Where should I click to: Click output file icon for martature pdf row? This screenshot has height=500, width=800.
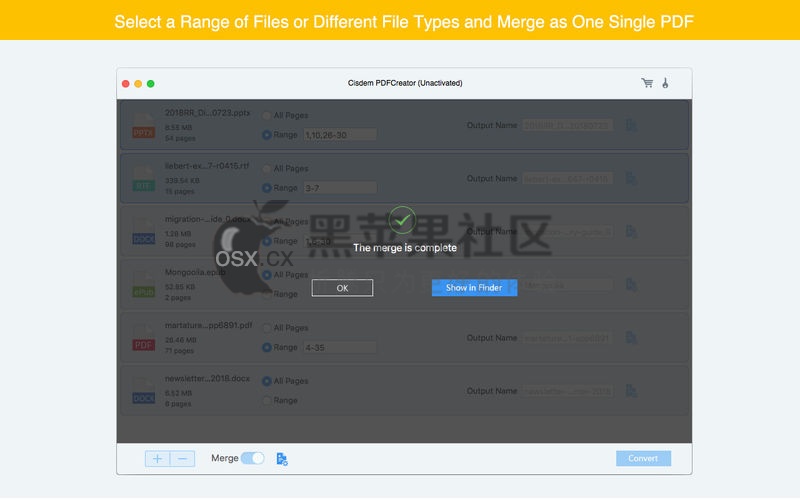(x=631, y=338)
